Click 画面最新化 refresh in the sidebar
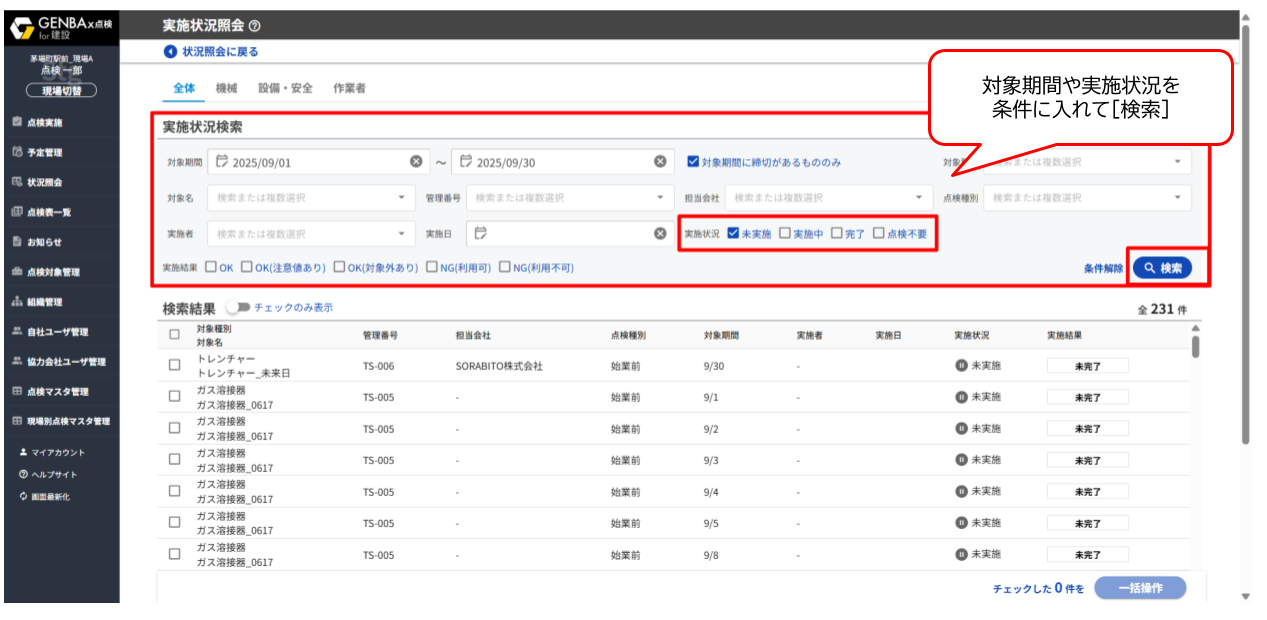 coord(48,497)
